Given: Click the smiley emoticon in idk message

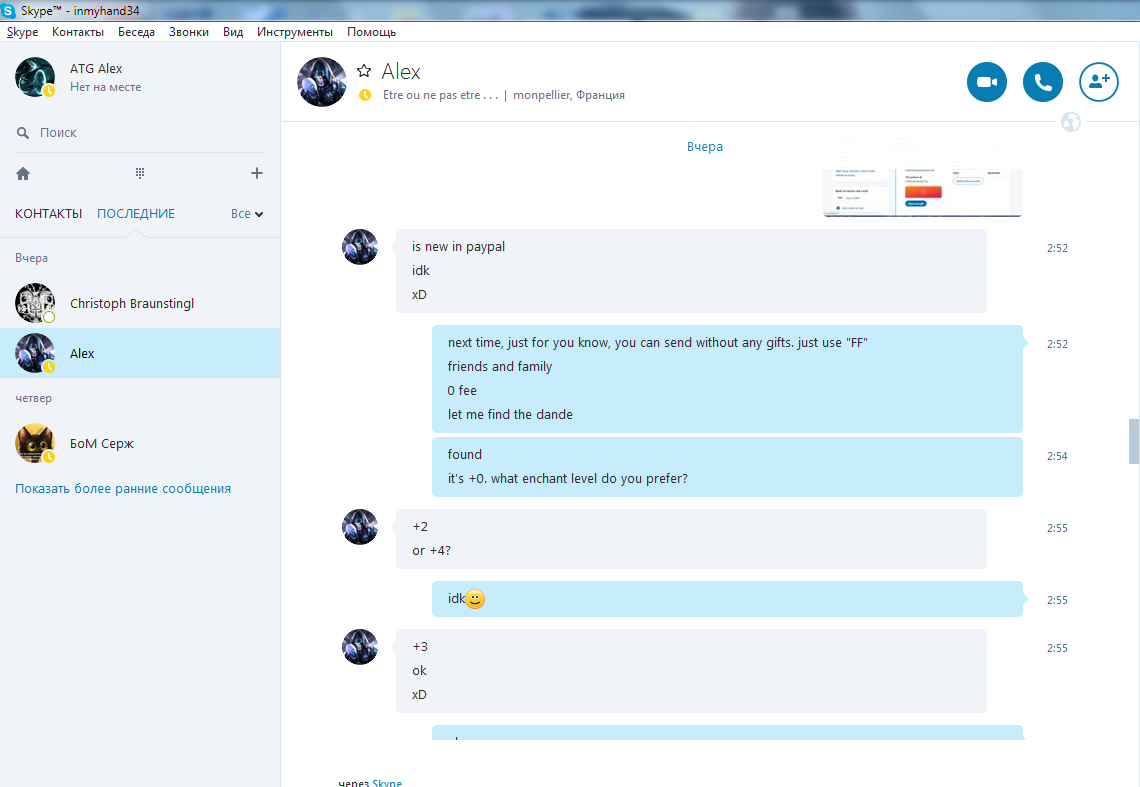Looking at the screenshot, I should [x=475, y=599].
